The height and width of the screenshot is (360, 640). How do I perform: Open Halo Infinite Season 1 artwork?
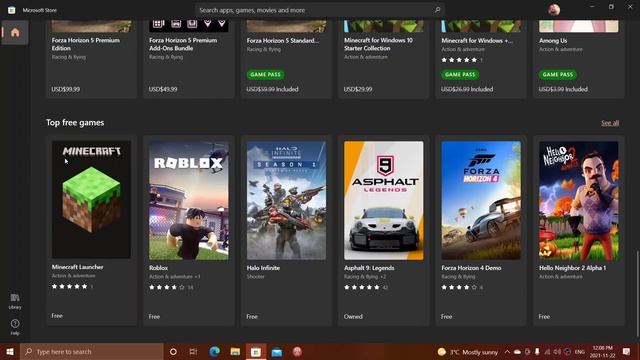[286, 200]
